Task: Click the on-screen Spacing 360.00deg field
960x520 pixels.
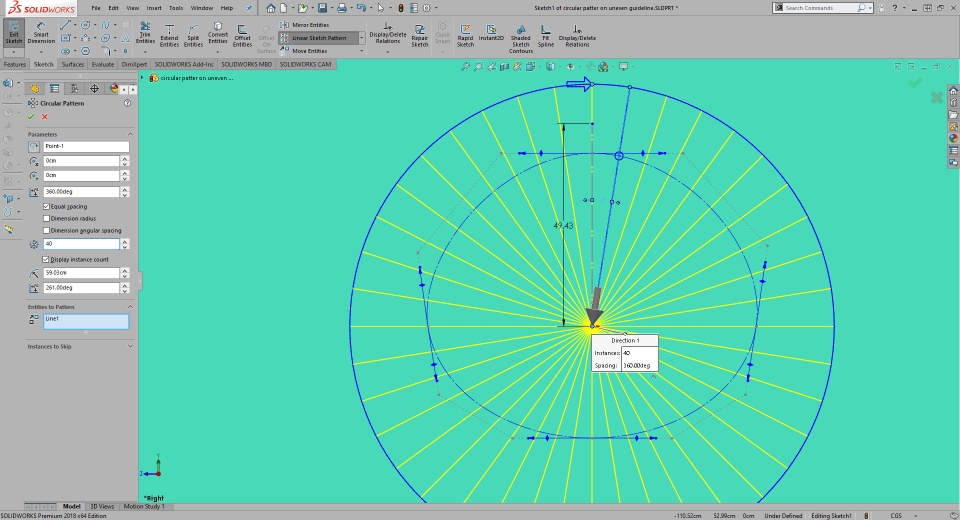Action: click(x=639, y=366)
